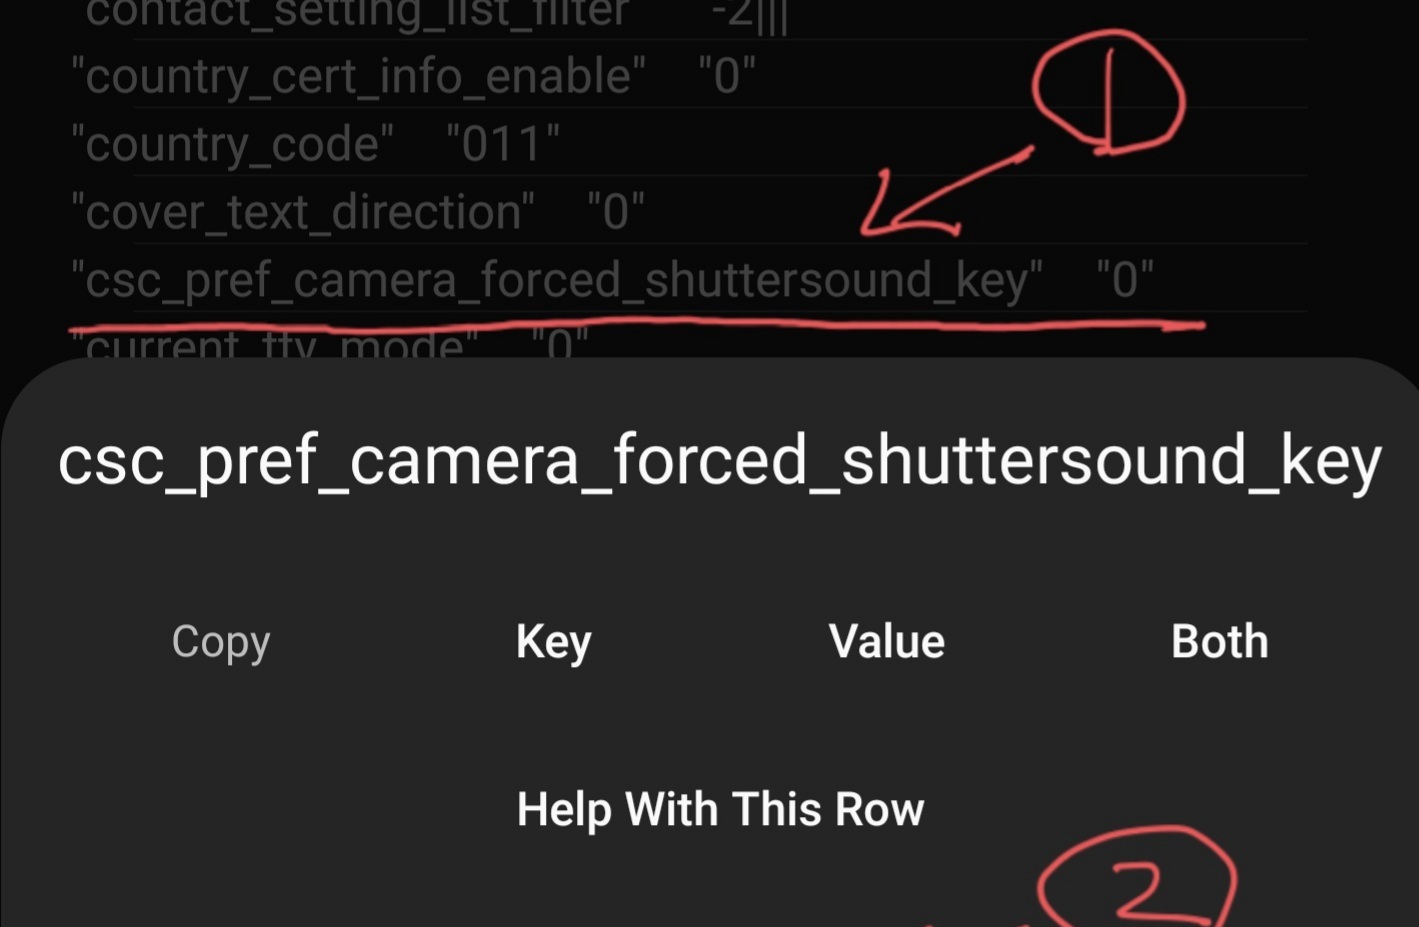Screen dimensions: 1419x927
Task: Open Help With This Row
Action: pyautogui.click(x=720, y=809)
